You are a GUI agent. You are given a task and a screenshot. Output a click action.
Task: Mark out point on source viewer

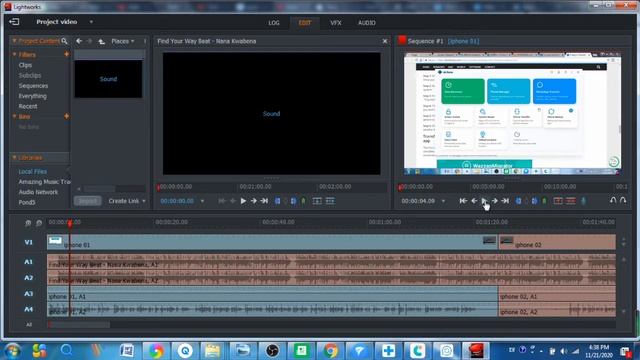[x=293, y=201]
